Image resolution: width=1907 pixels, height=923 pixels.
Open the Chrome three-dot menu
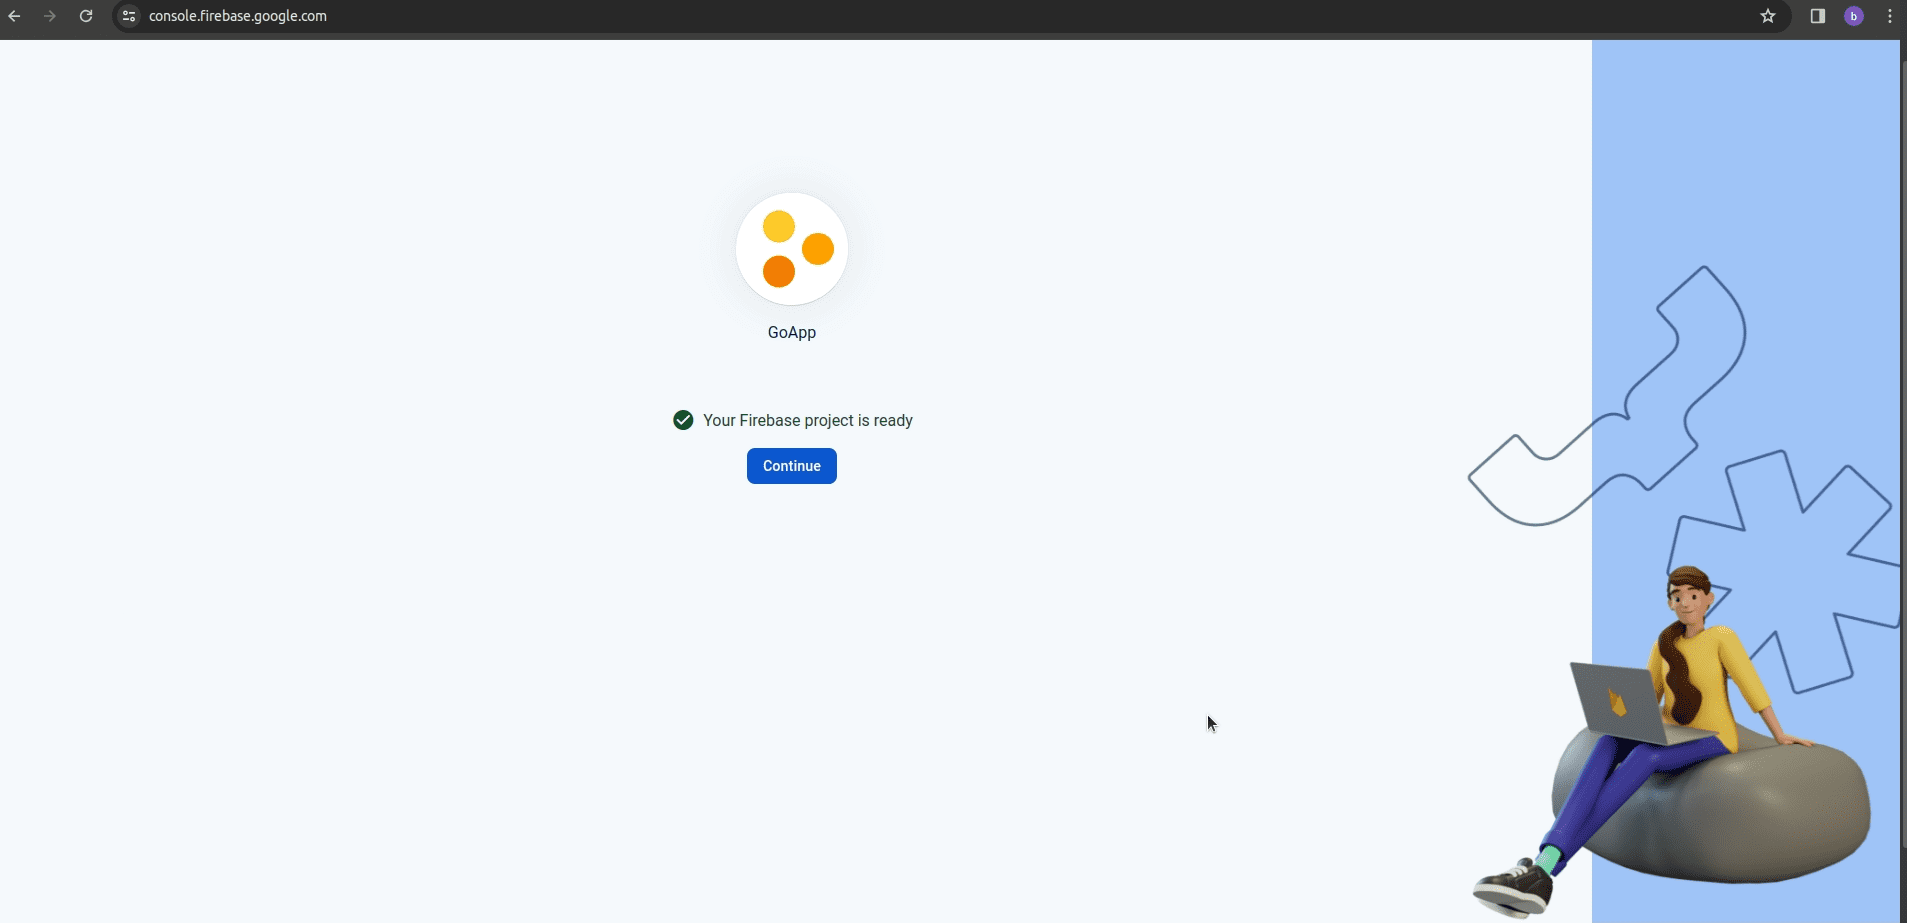coord(1889,16)
